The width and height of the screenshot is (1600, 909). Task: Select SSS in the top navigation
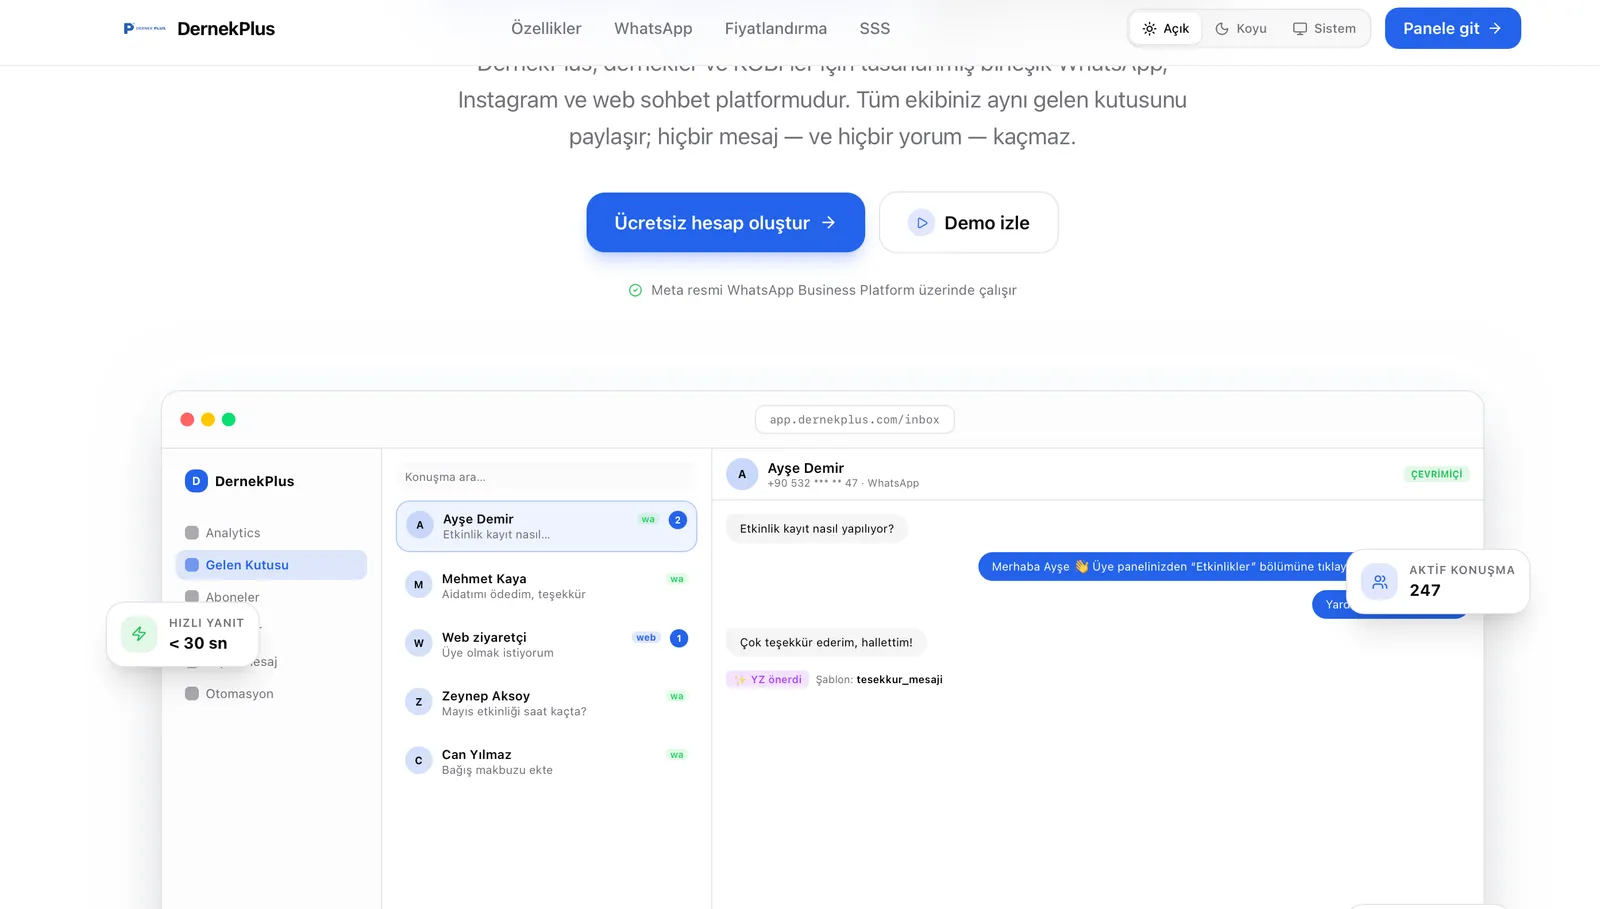[875, 29]
